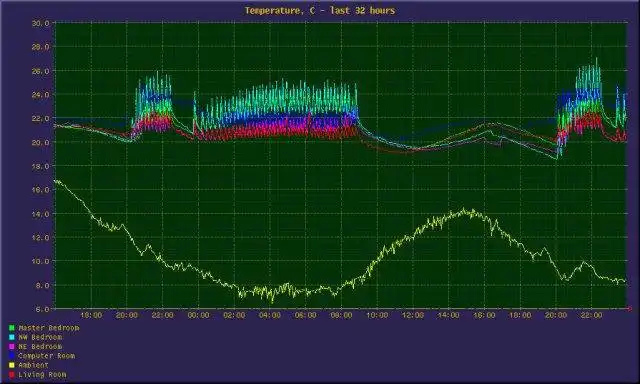Click the 06:00 time axis label
Image resolution: width=640 pixels, height=384 pixels.
point(306,315)
